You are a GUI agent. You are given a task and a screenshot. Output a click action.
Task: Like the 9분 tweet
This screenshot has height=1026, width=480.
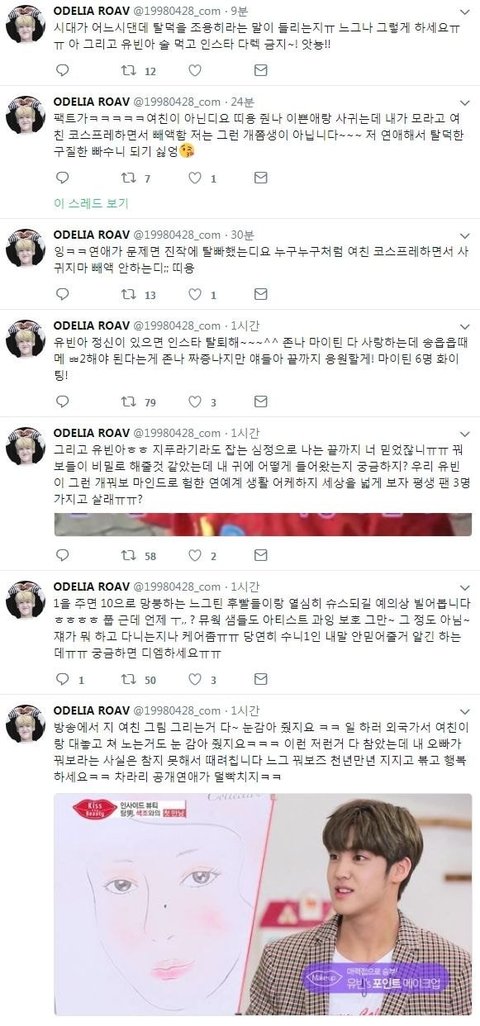[x=195, y=70]
